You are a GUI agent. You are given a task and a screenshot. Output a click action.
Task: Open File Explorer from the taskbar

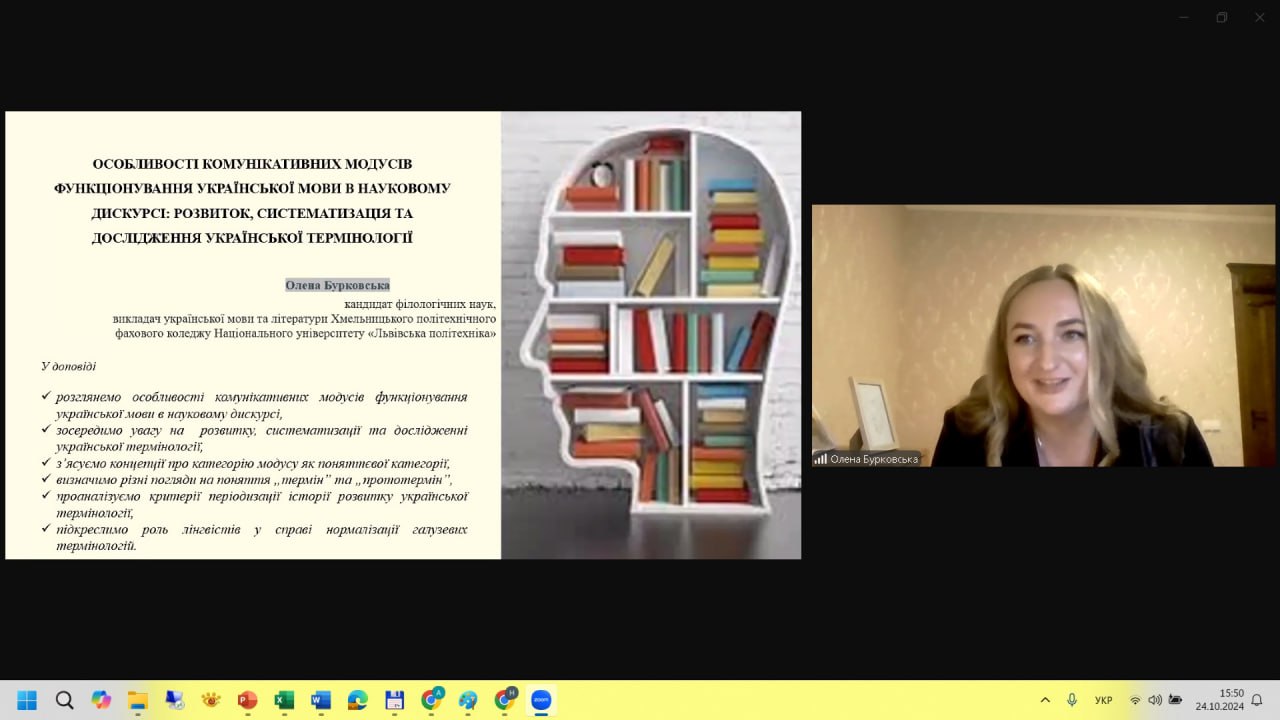pos(137,700)
